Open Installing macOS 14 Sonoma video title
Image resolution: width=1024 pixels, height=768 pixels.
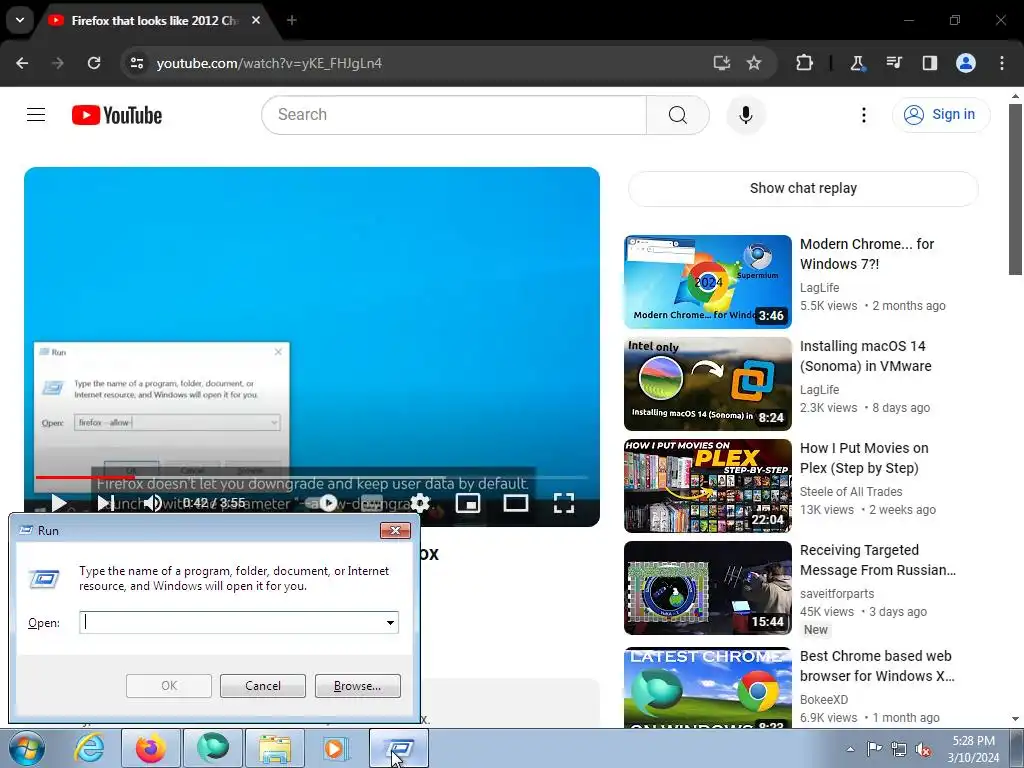coord(865,356)
